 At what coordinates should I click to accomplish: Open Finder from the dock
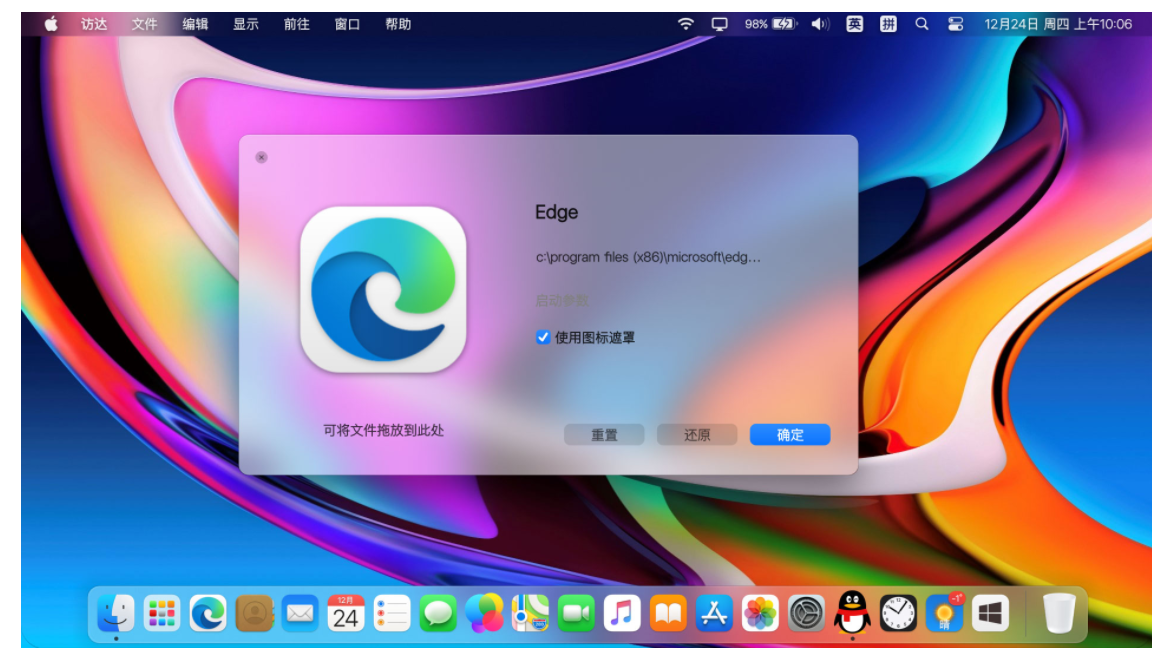(115, 613)
